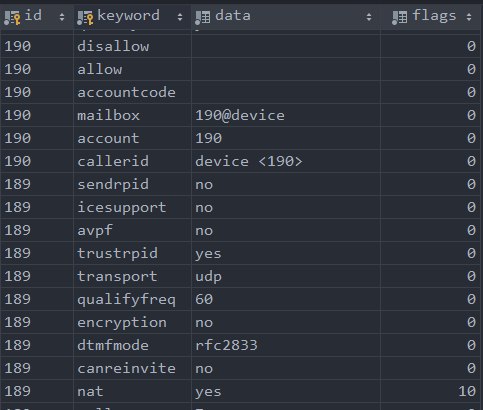Screen dimensions: 483x410
Task: Select the data cell of encryption row
Action: pyautogui.click(x=286, y=322)
